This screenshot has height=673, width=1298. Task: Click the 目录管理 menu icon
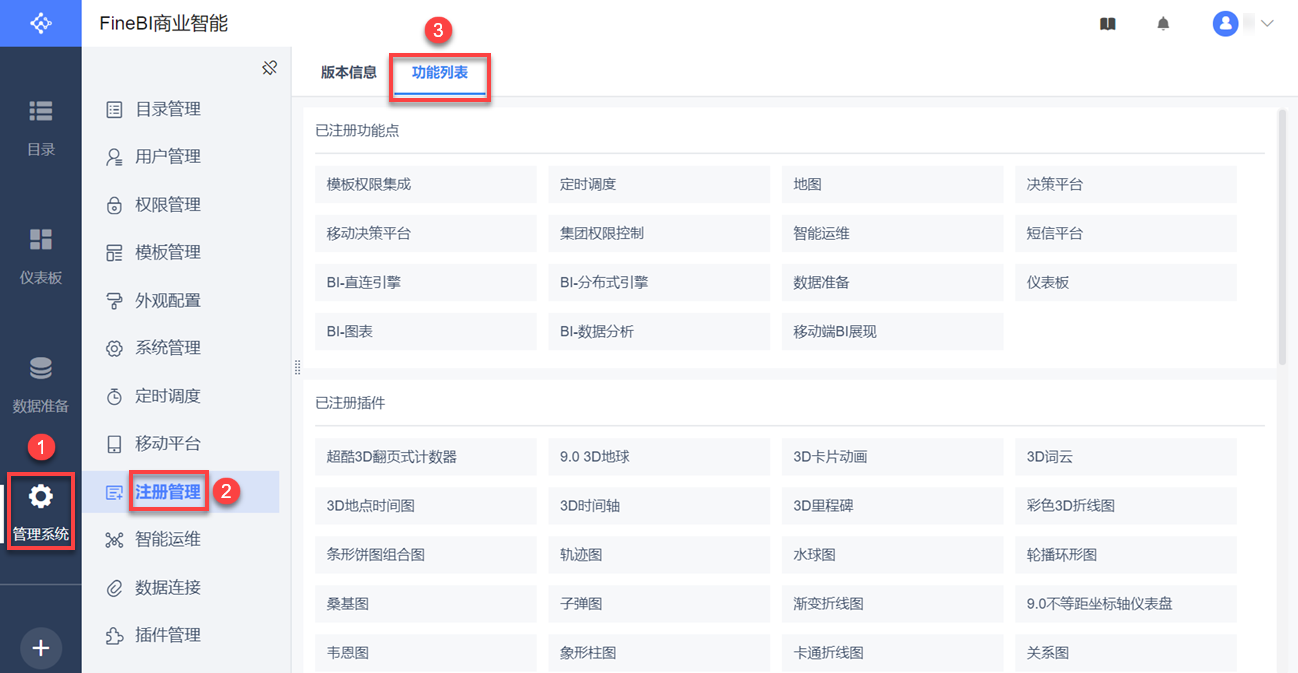tap(114, 109)
